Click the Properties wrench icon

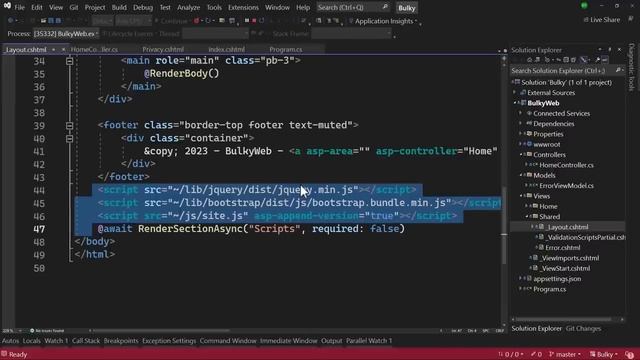(x=598, y=60)
